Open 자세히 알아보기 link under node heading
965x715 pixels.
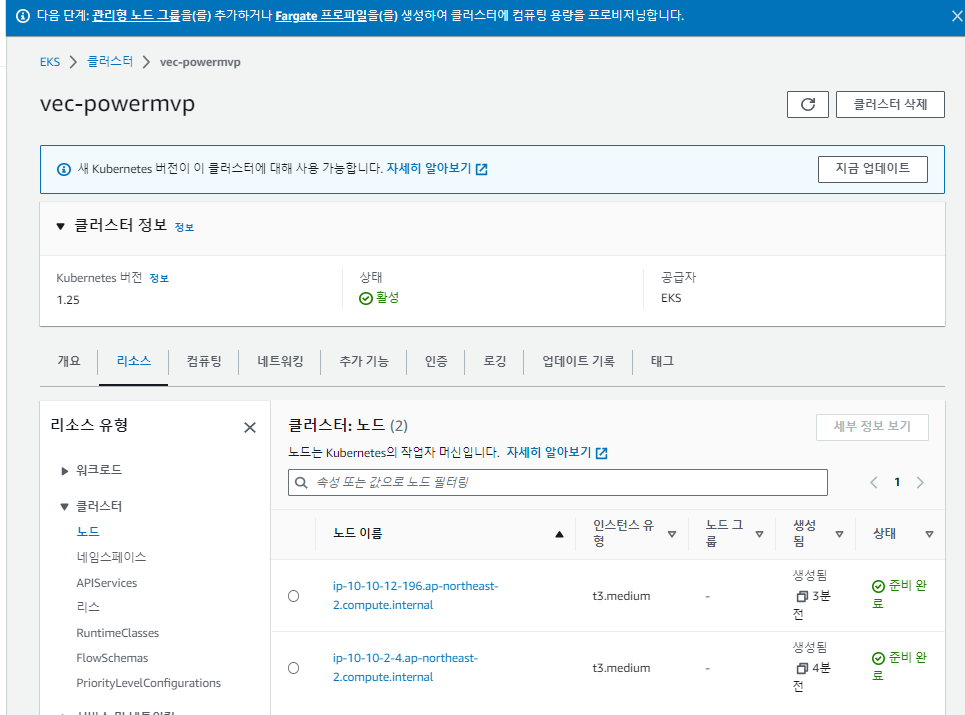pos(548,452)
